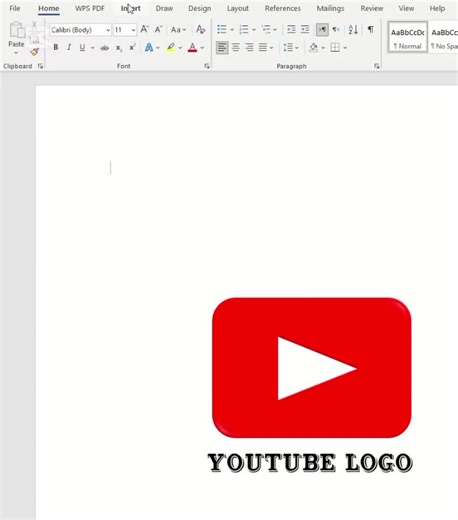Image resolution: width=458 pixels, height=520 pixels.
Task: Apply subscript formatting
Action: pyautogui.click(x=119, y=48)
